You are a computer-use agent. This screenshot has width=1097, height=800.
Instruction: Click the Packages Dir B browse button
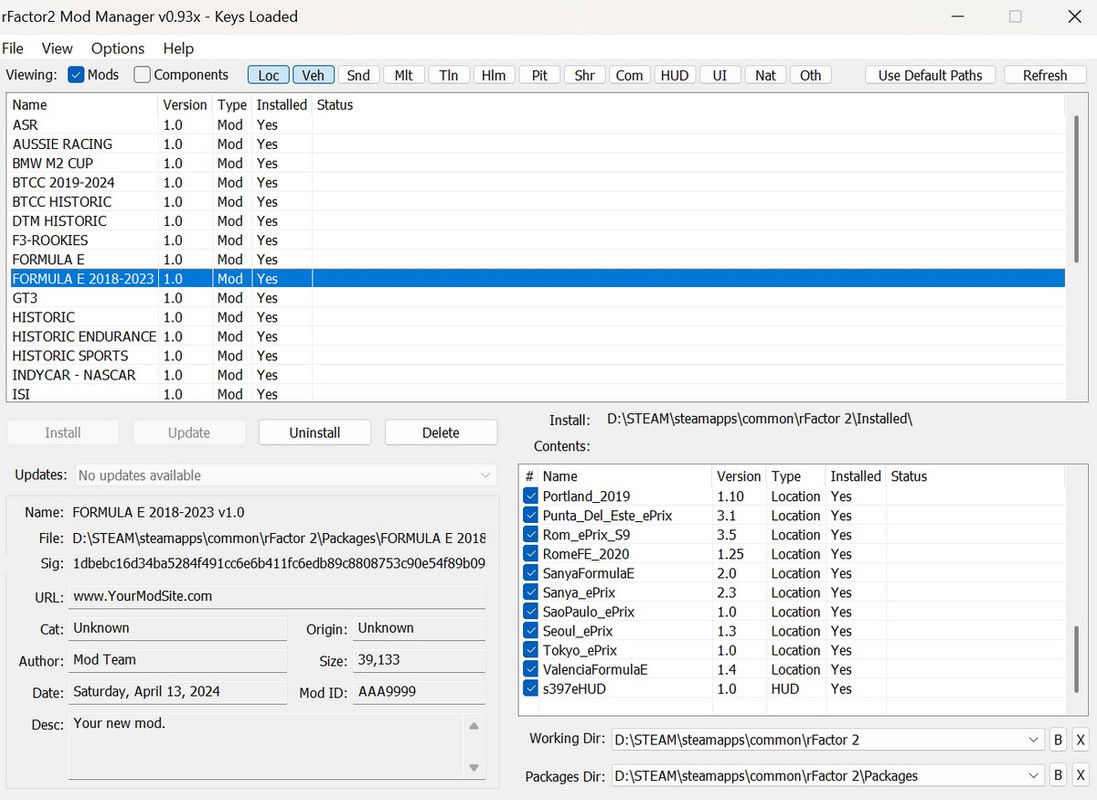1058,776
